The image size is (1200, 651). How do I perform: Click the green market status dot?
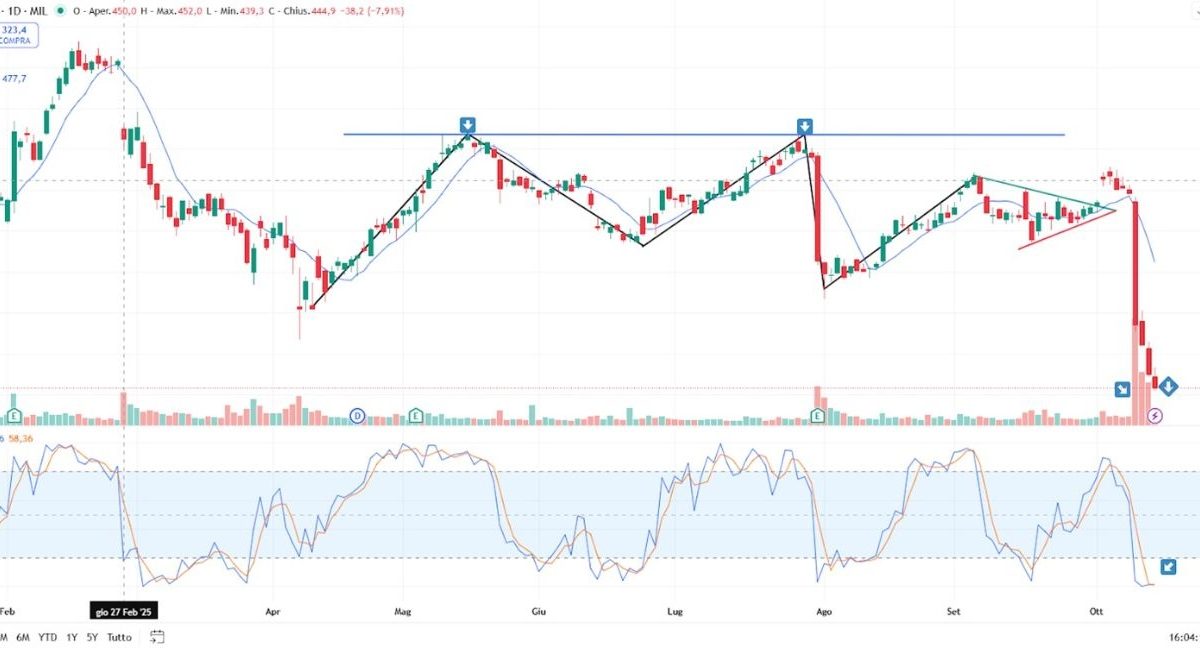point(62,11)
